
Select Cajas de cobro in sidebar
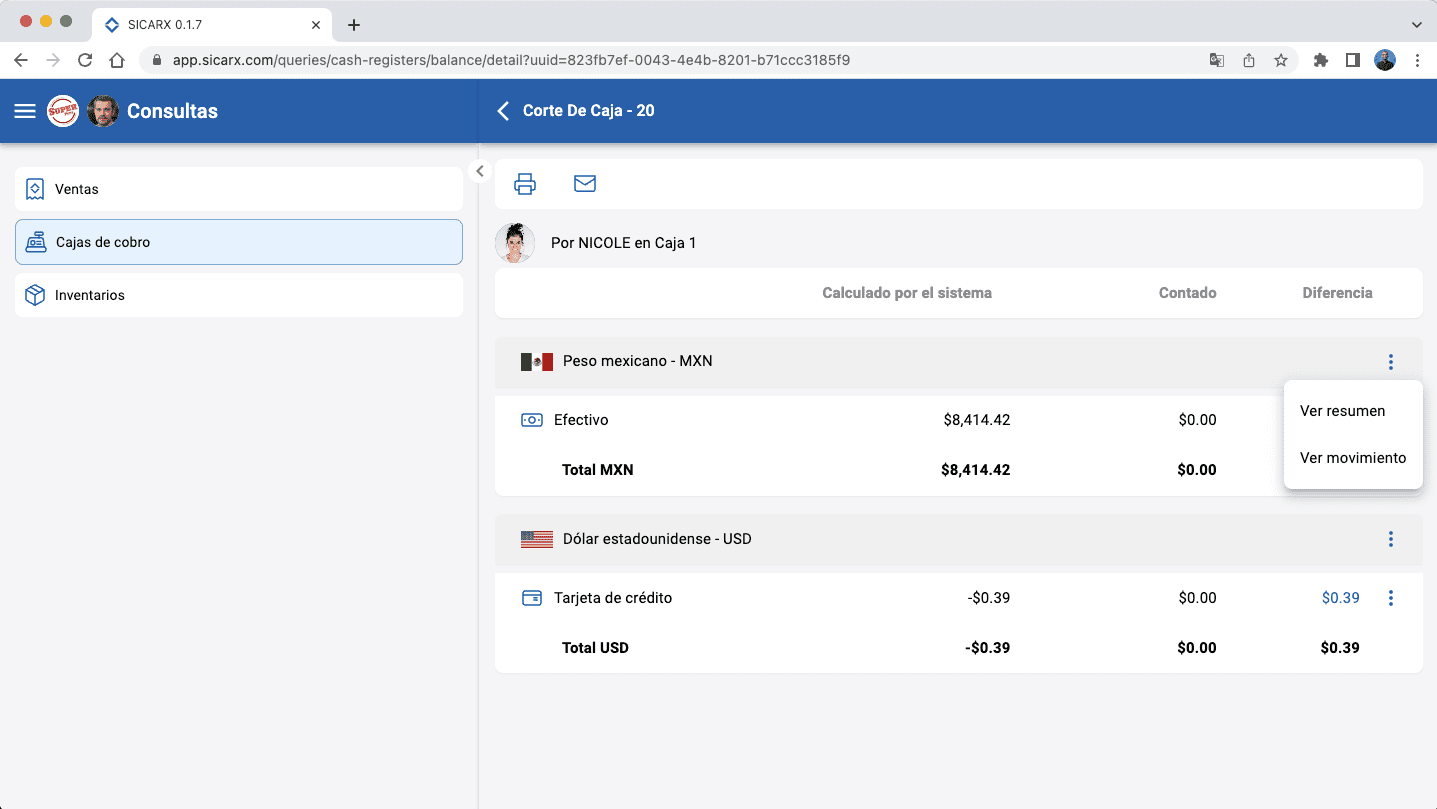[238, 242]
